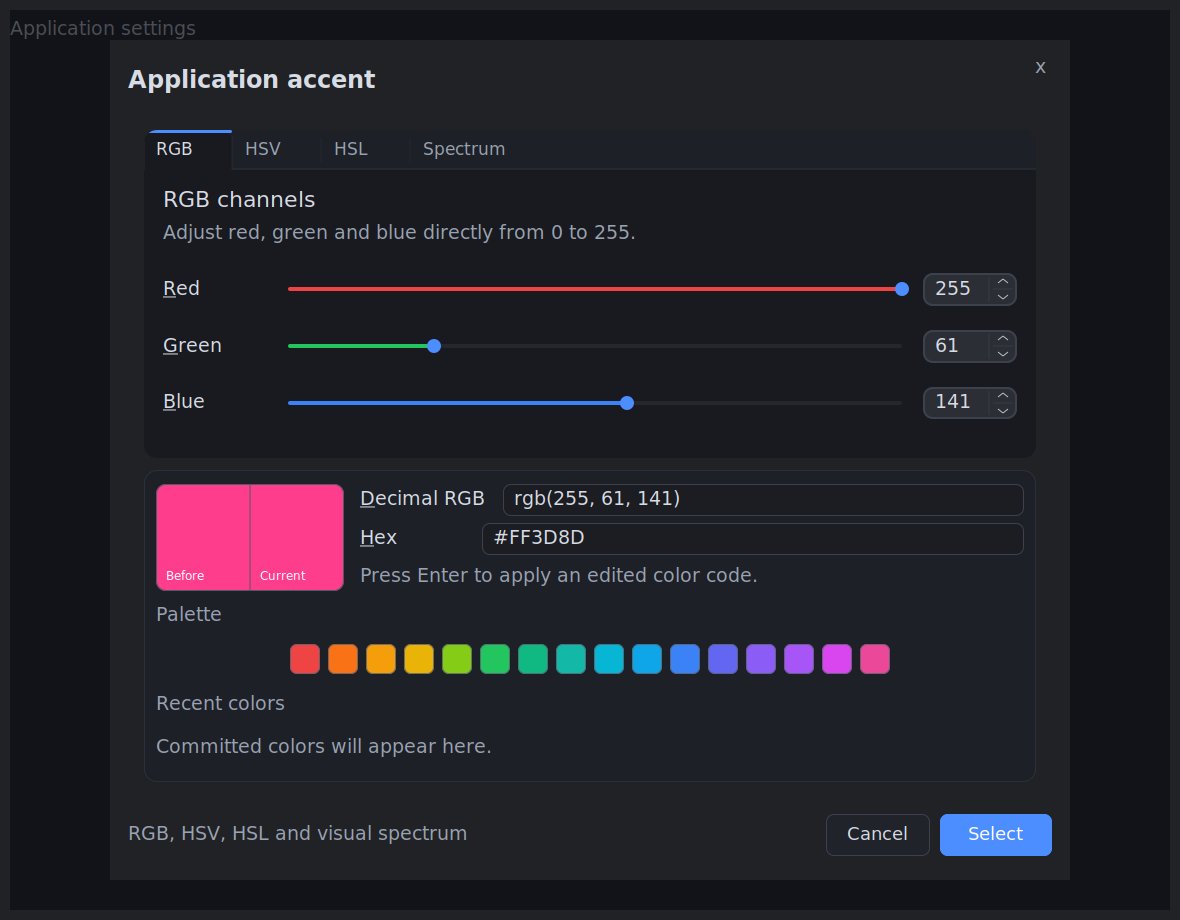Close the Application accent dialog with x

point(1040,67)
